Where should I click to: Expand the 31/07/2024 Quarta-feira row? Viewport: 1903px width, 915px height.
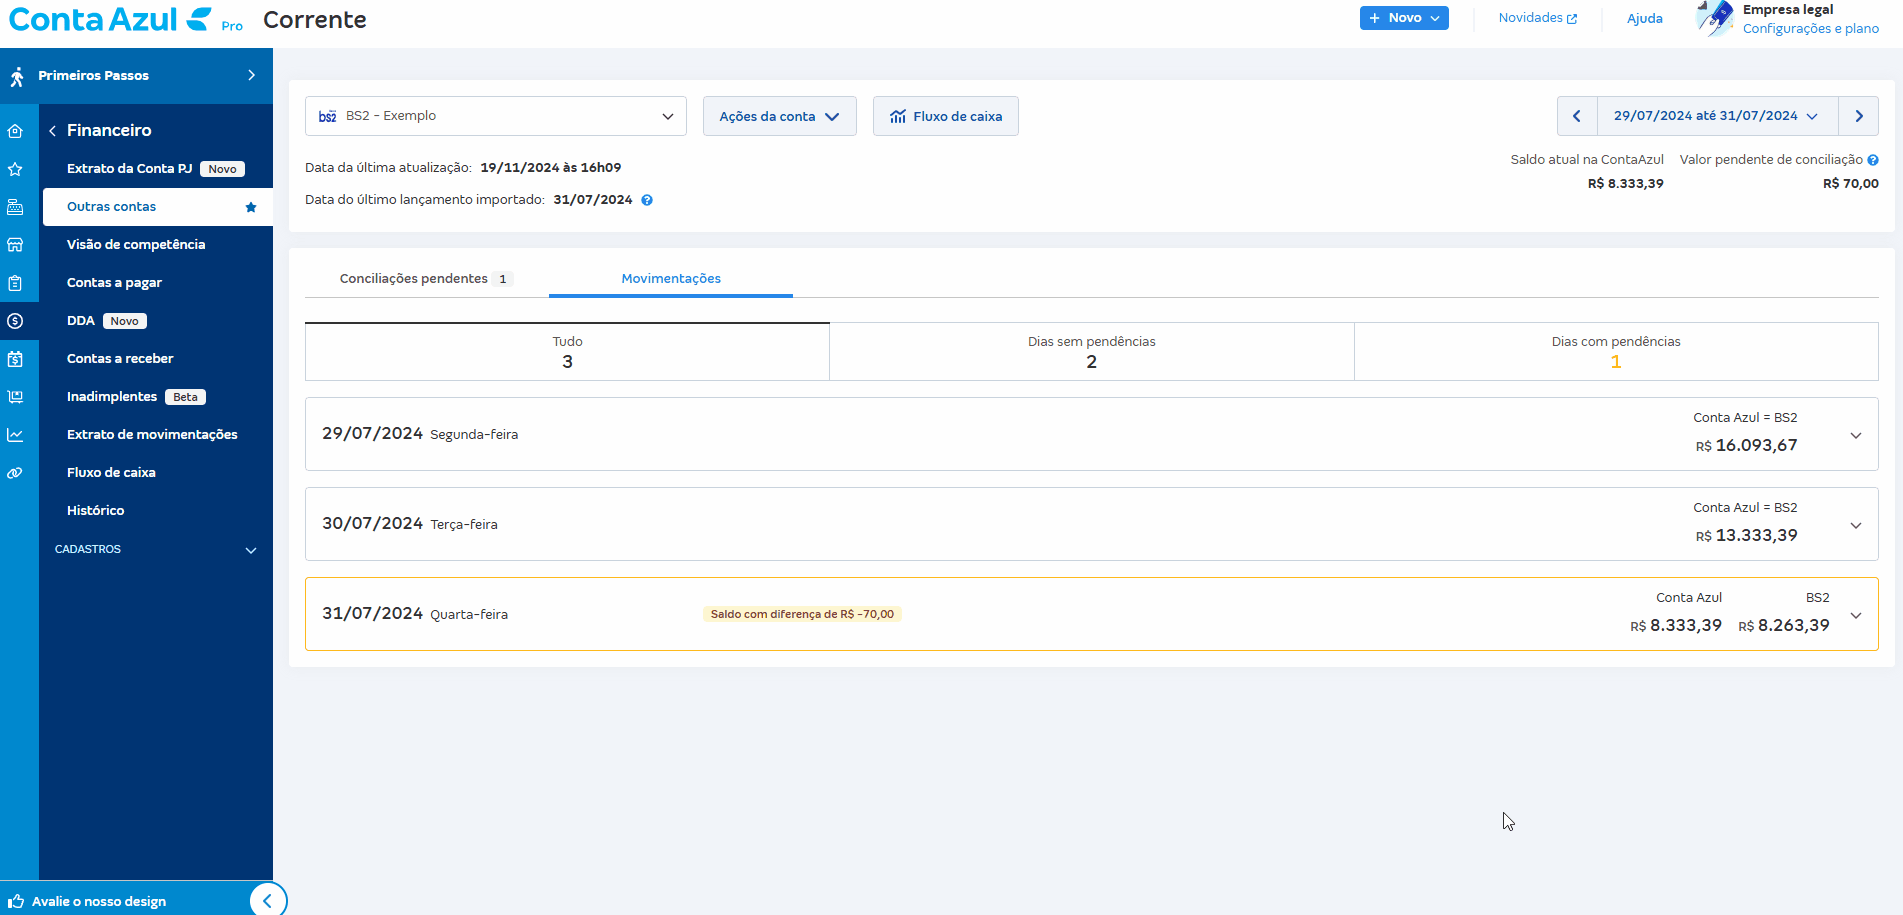(x=1856, y=615)
